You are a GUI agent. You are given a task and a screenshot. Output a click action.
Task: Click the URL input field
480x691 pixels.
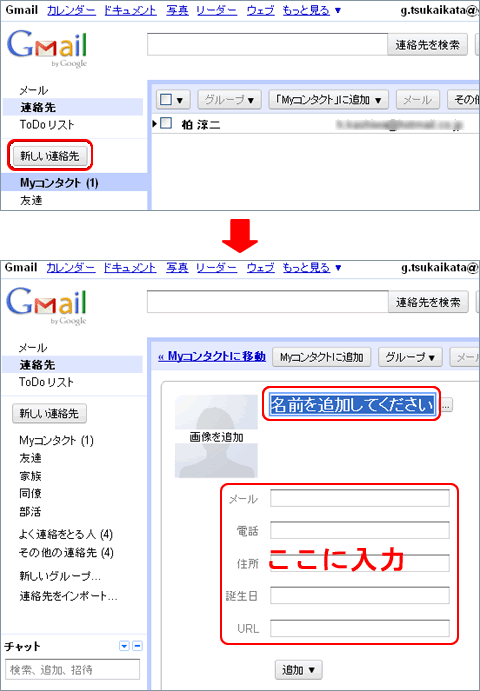click(360, 628)
